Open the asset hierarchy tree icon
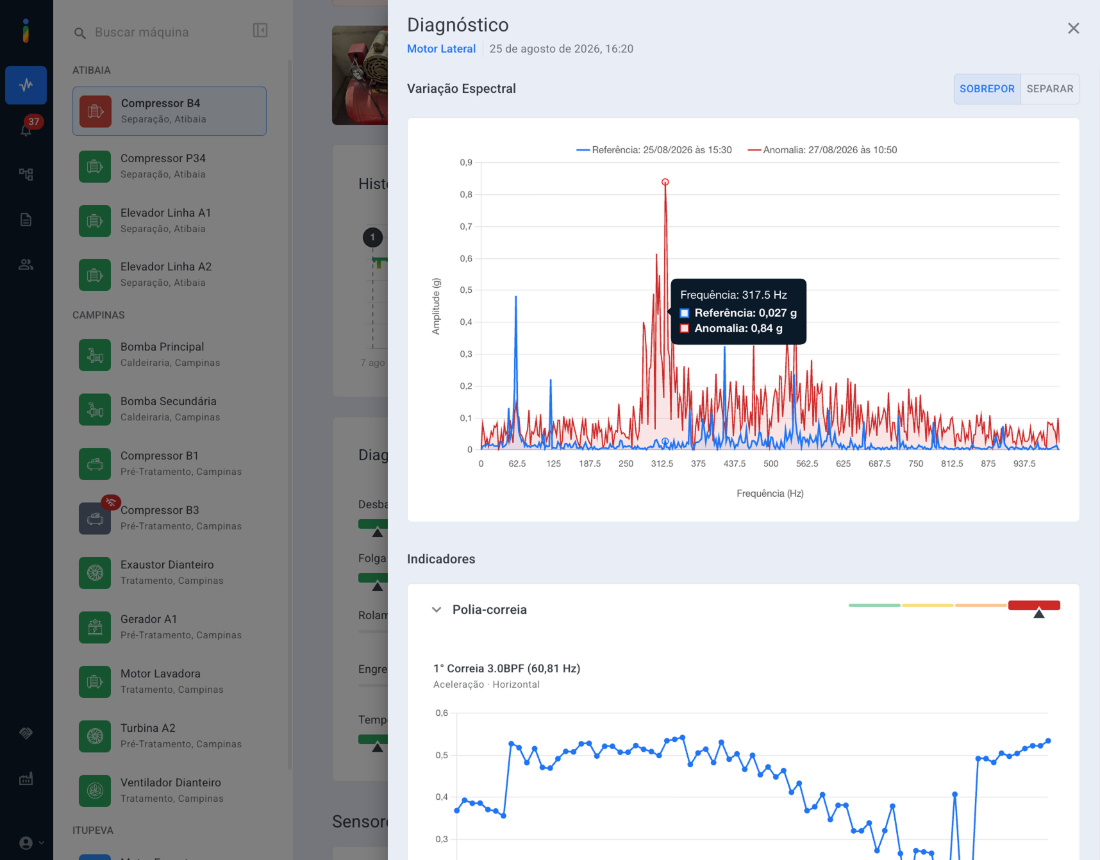The height and width of the screenshot is (860, 1100). click(26, 174)
